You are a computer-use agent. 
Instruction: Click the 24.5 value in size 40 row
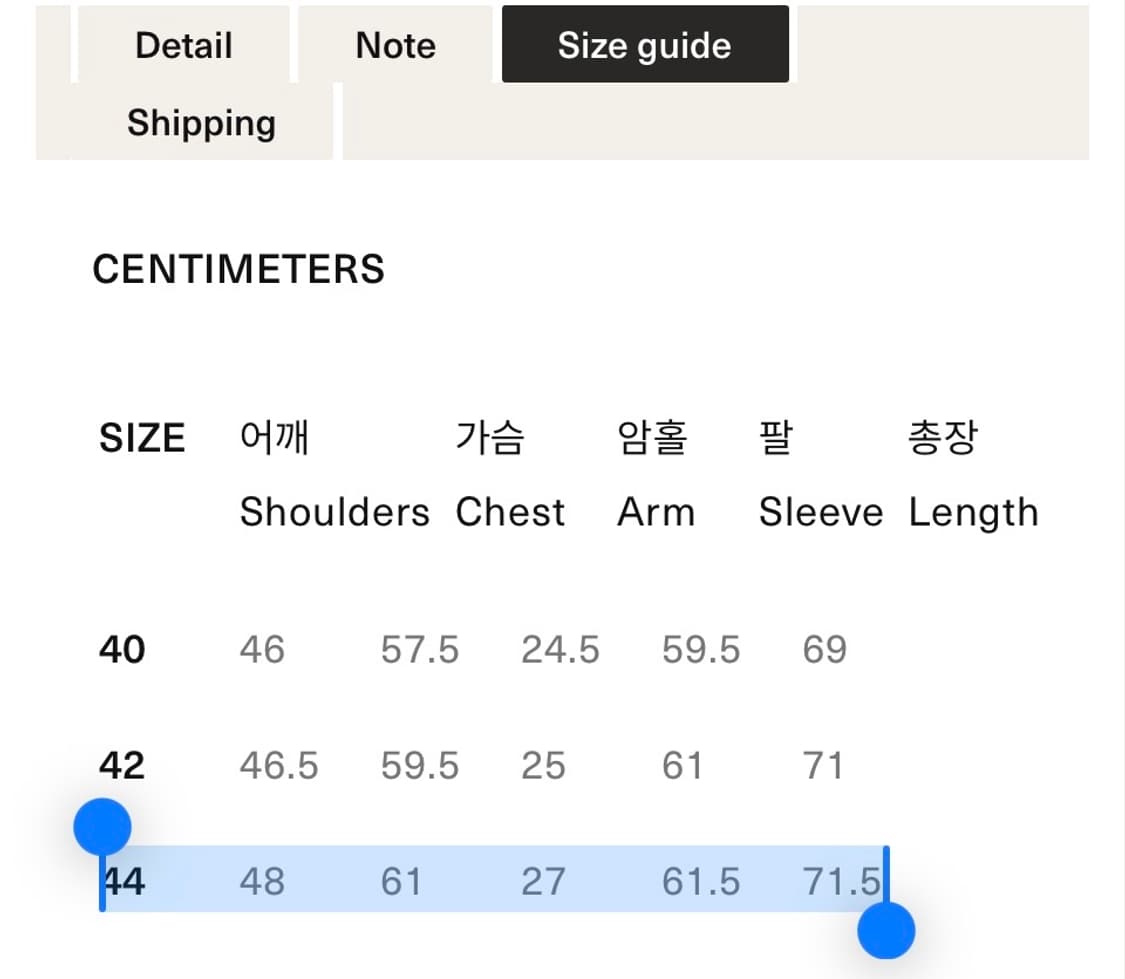tap(560, 650)
